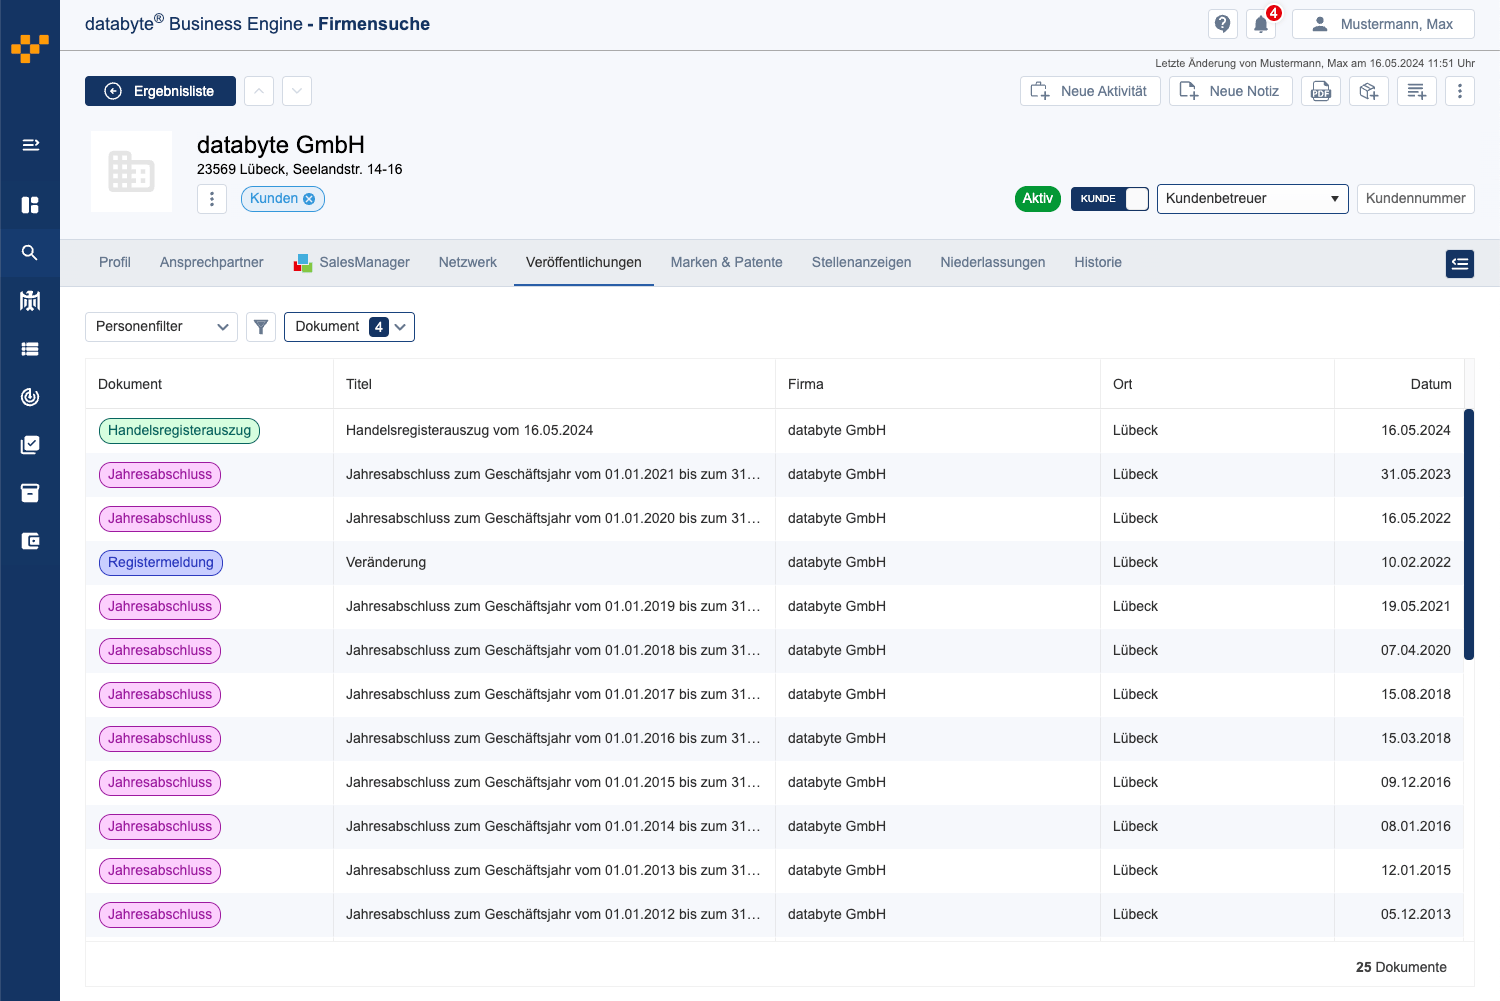Viewport: 1500px width, 1001px height.
Task: Open the Kundenbetreuer dropdown
Action: coord(1252,199)
